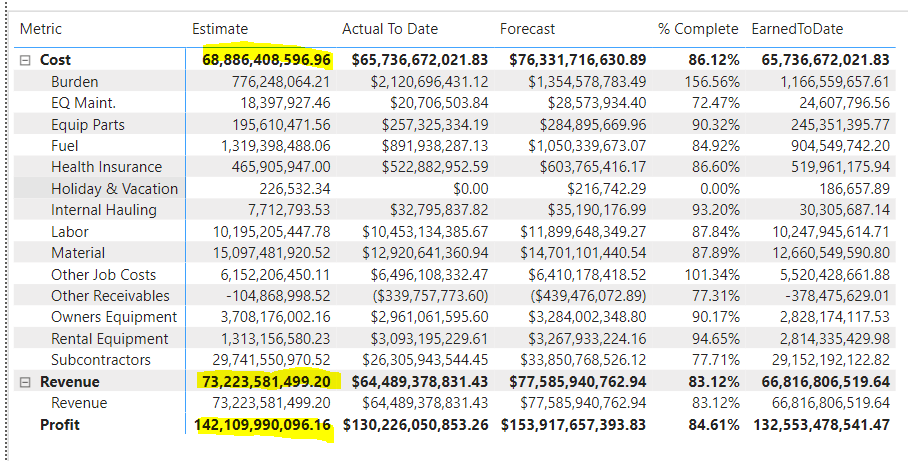Collapse the Cost row group
Screen dimensions: 908x461
click(x=25, y=60)
